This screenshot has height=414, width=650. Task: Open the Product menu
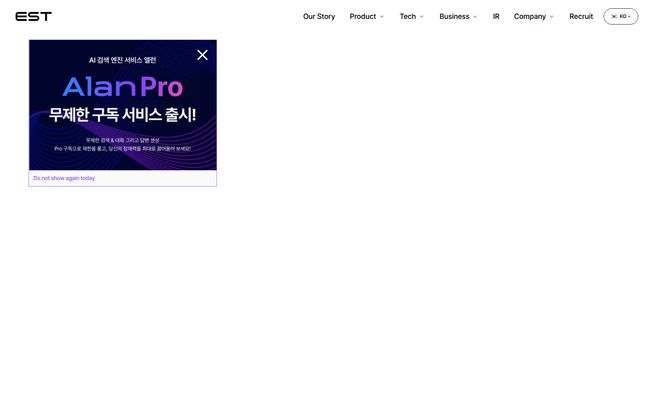(362, 17)
